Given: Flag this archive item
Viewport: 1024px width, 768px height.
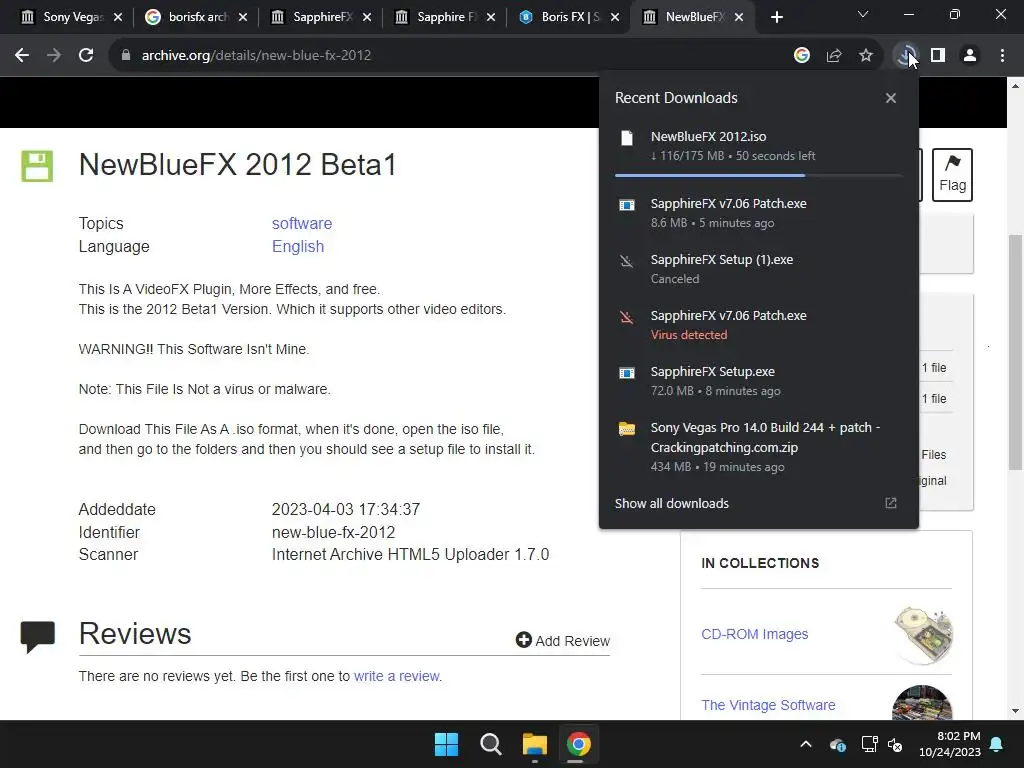Looking at the screenshot, I should point(952,174).
